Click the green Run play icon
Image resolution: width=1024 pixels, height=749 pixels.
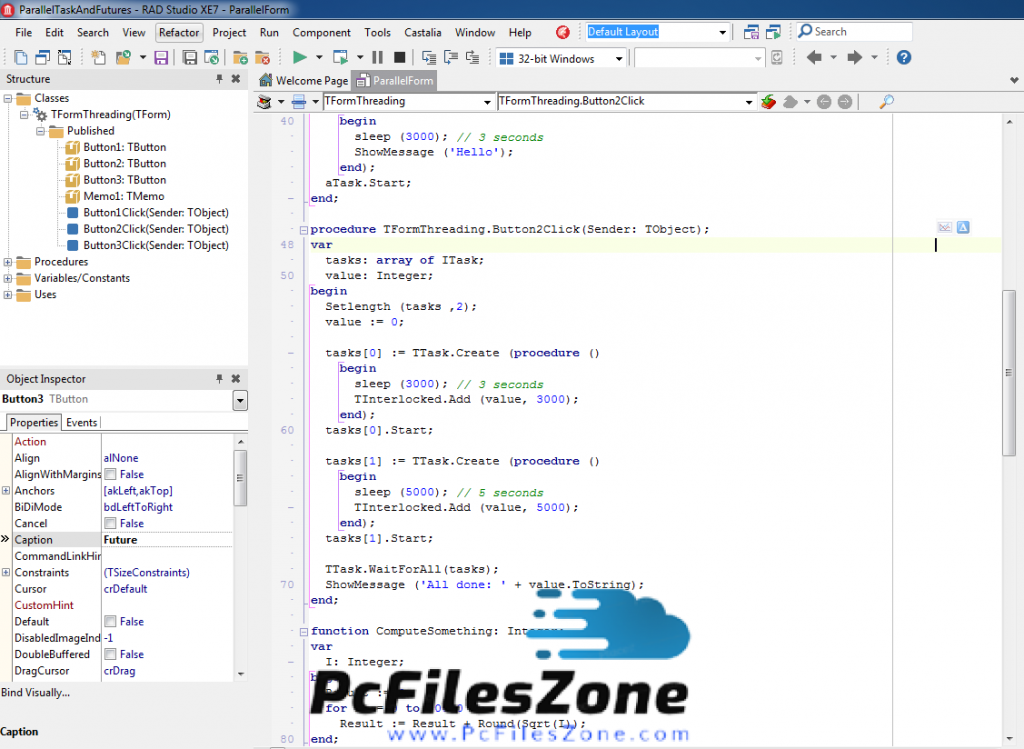pos(300,58)
